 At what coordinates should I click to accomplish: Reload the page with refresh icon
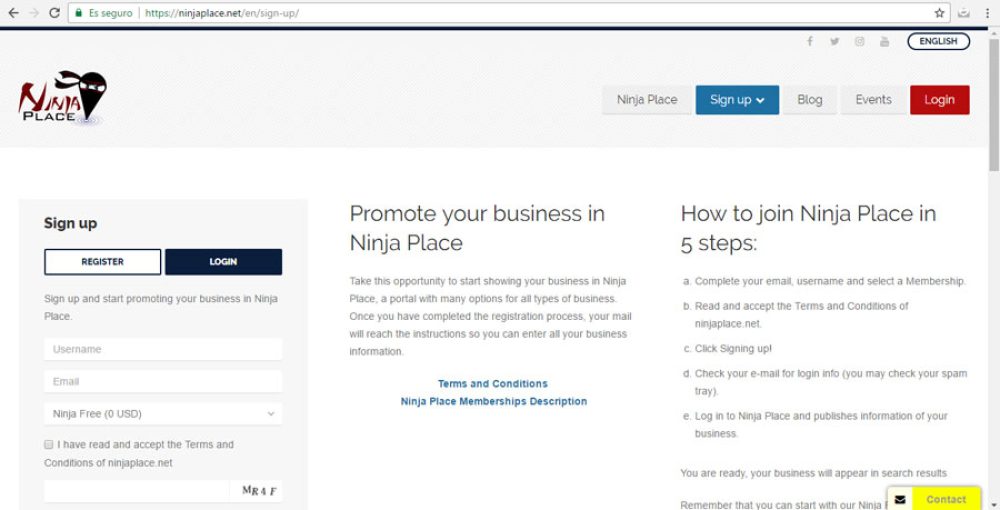pos(57,13)
